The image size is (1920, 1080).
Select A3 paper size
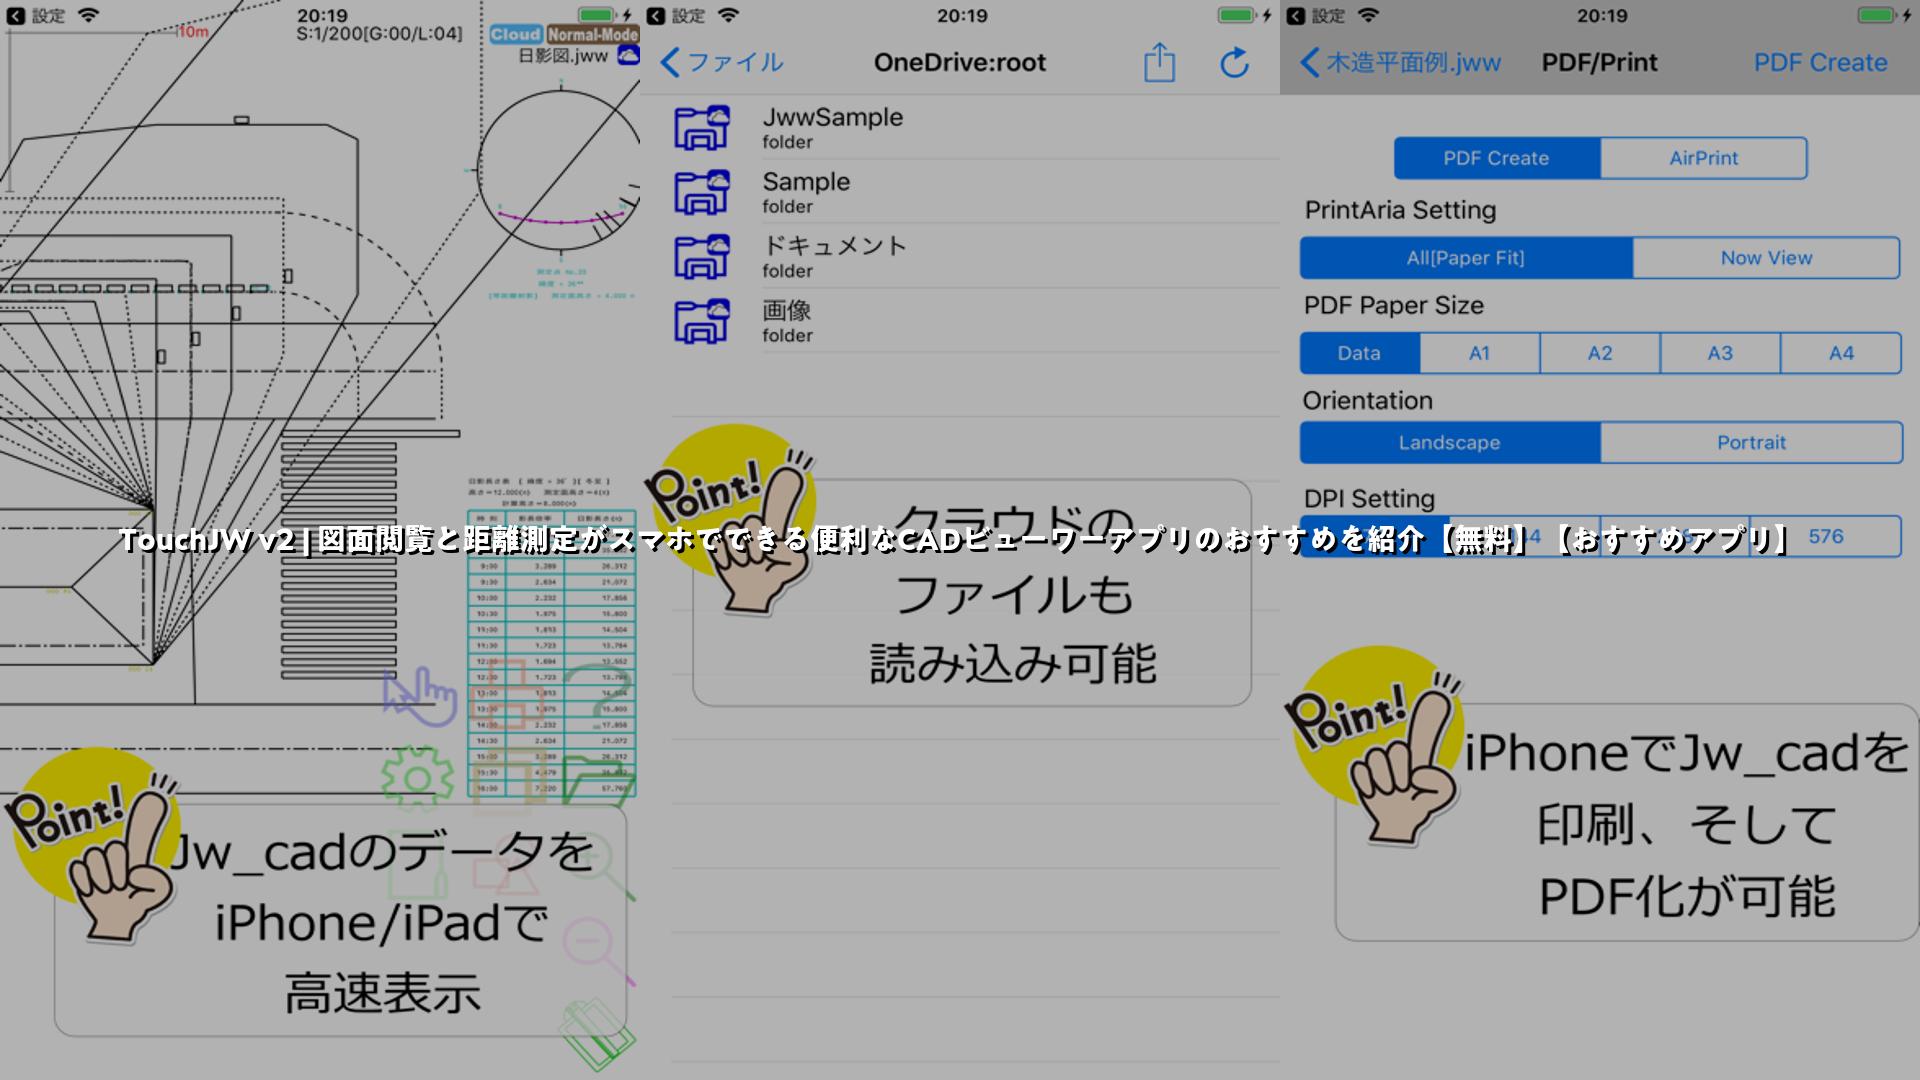click(x=1720, y=353)
